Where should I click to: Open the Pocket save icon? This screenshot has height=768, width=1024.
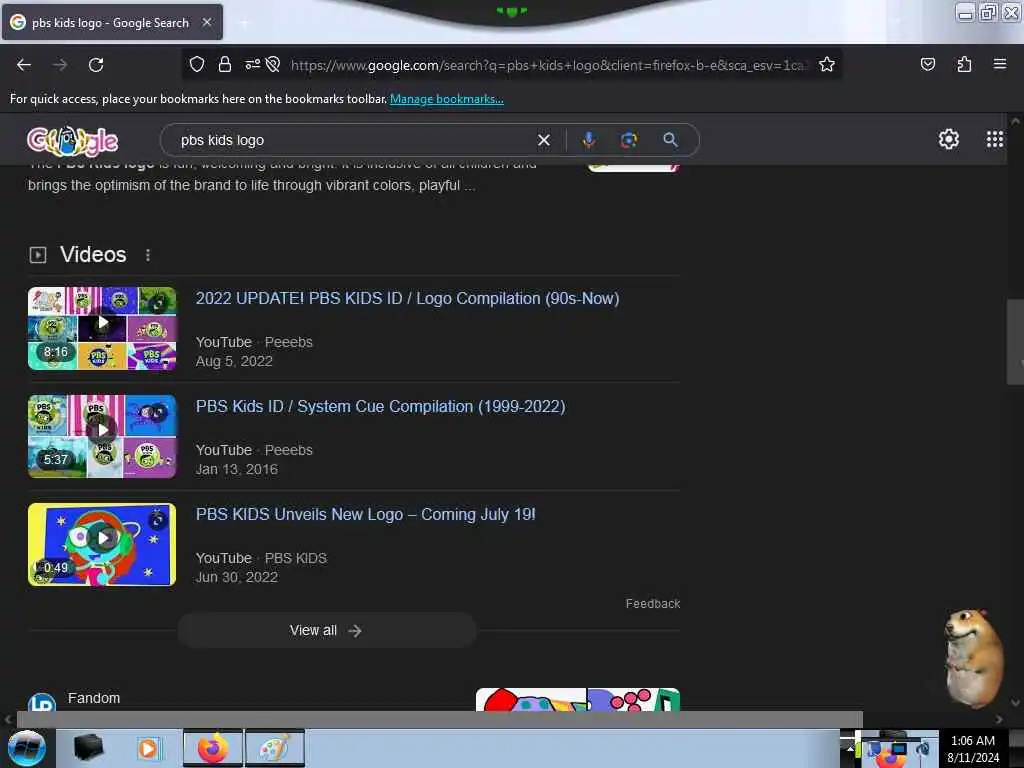(927, 64)
